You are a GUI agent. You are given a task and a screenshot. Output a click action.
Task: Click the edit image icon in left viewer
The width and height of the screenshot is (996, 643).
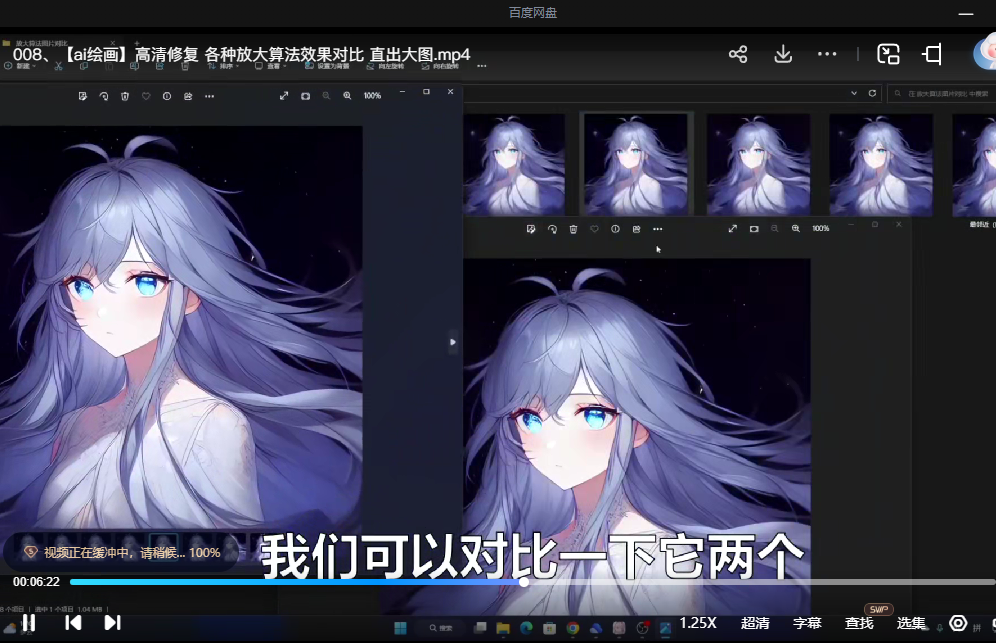pos(83,96)
